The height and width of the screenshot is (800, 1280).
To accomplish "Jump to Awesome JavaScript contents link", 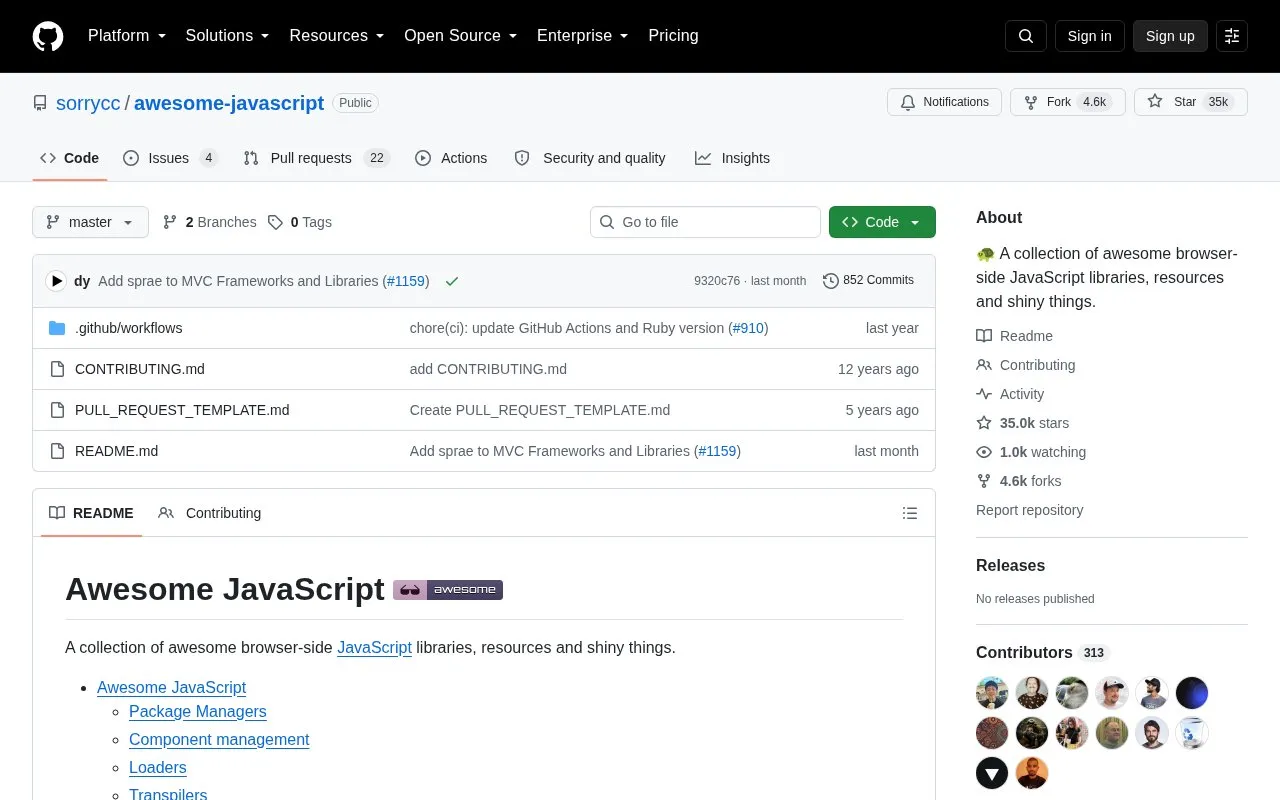I will pos(171,687).
